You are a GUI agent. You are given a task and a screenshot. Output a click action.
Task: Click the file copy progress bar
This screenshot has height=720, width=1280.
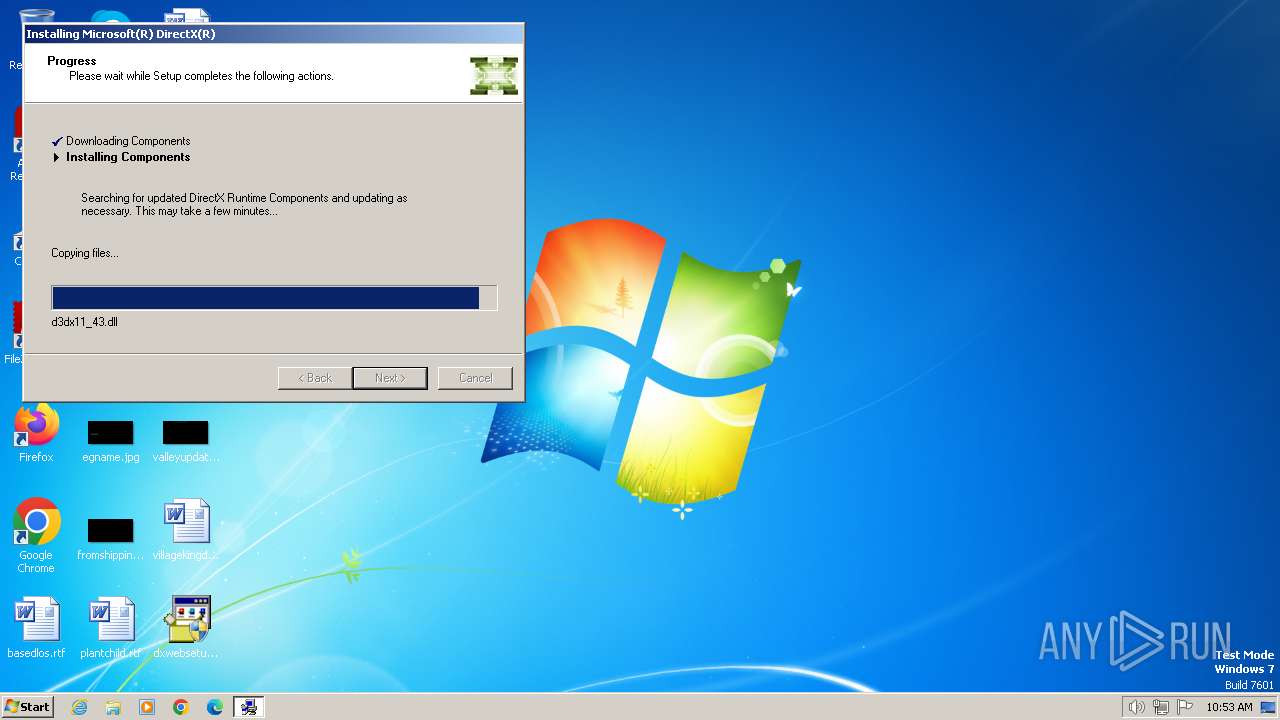coord(274,298)
